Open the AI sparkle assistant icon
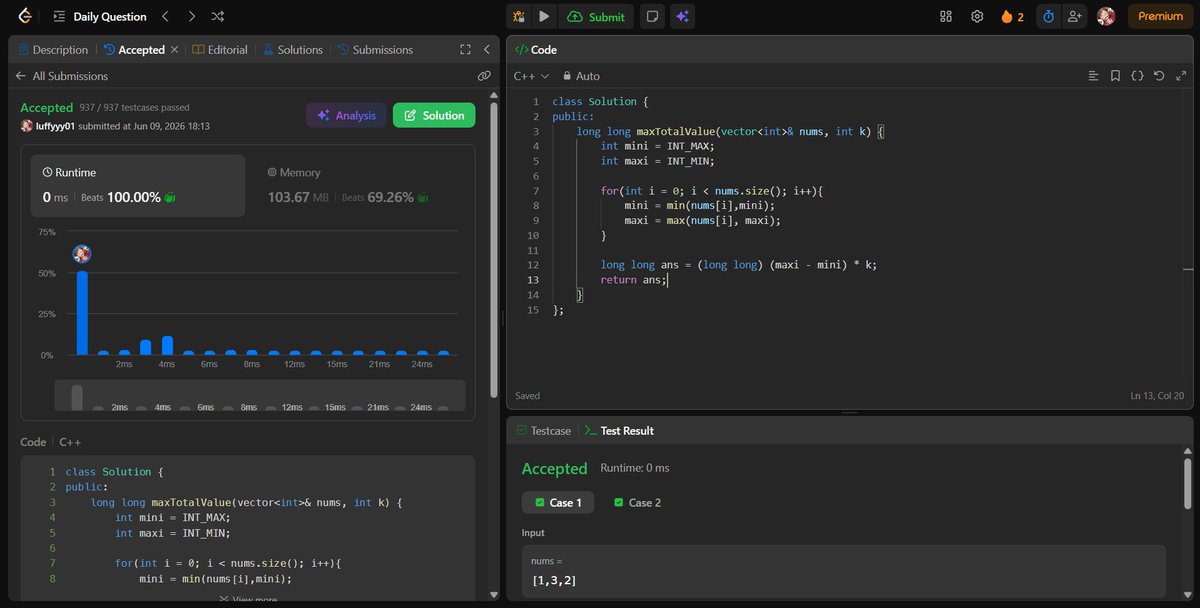The height and width of the screenshot is (608, 1200). coord(683,16)
